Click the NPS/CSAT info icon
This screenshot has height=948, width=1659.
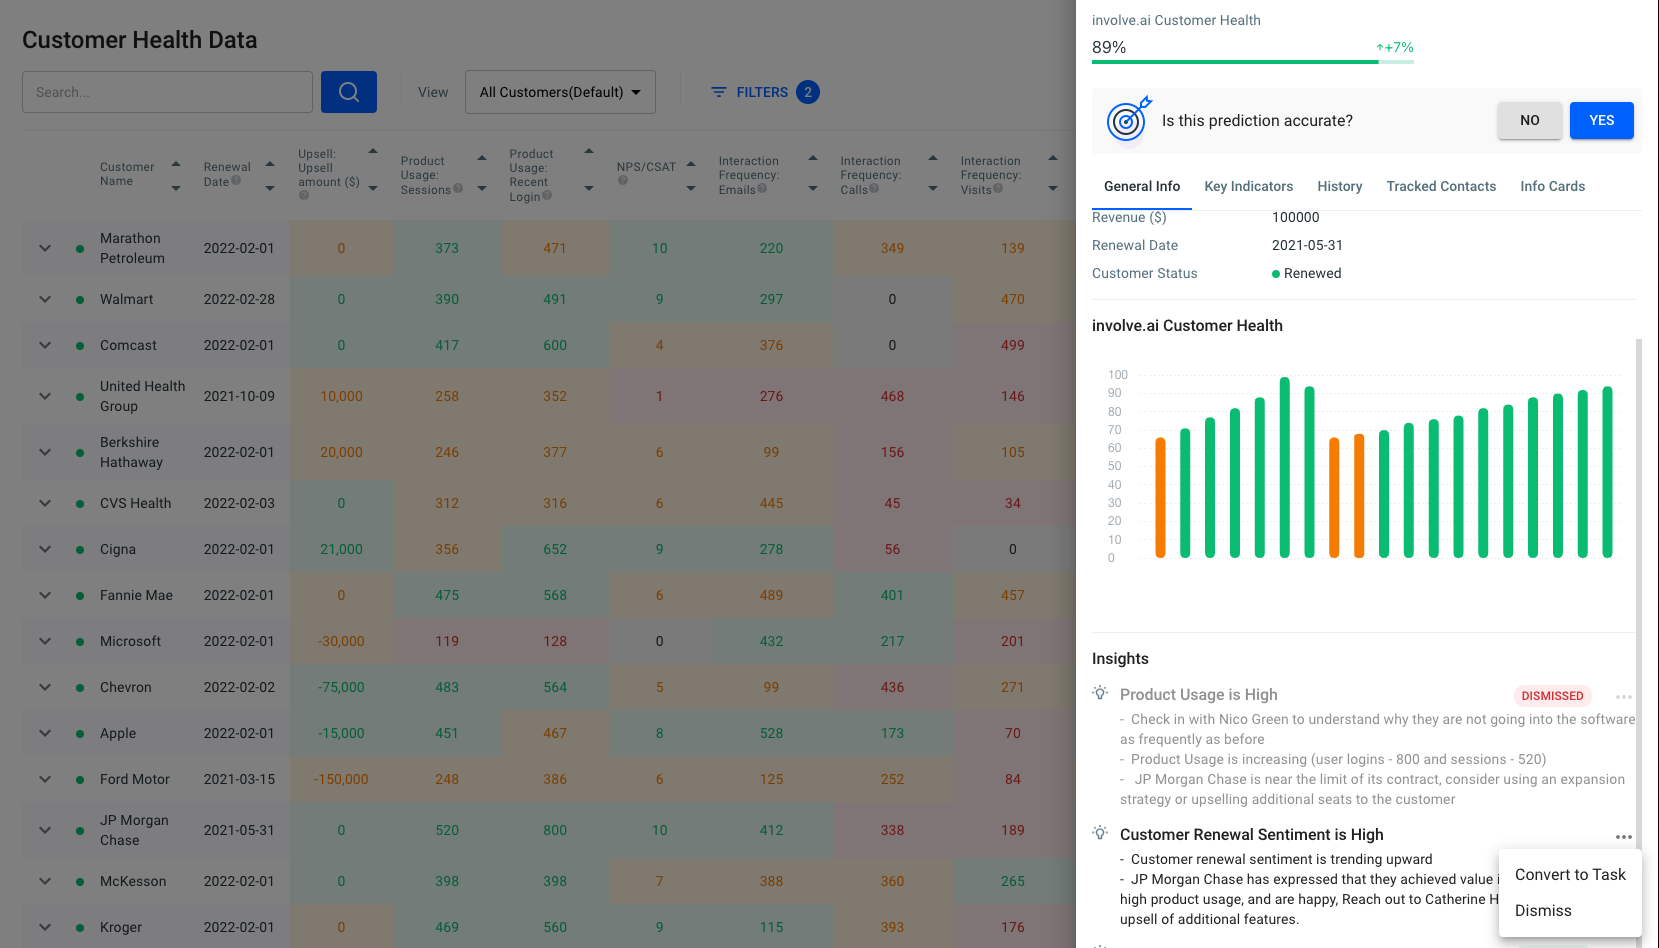(x=622, y=181)
